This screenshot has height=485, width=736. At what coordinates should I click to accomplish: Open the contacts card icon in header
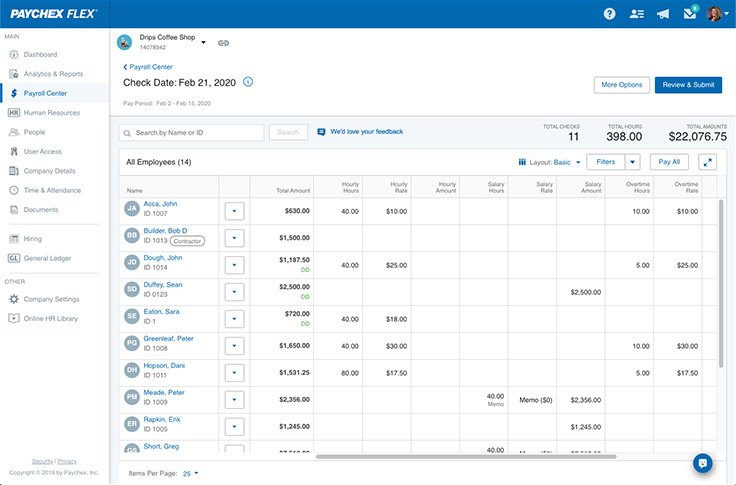(x=636, y=14)
